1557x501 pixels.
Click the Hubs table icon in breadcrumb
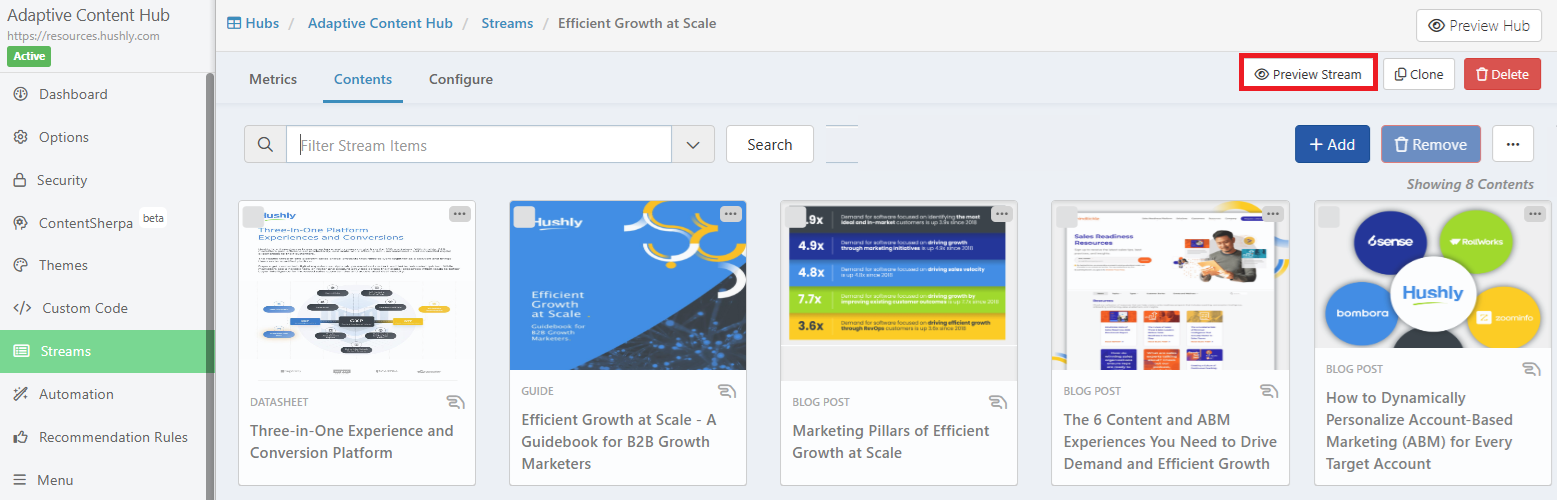234,23
